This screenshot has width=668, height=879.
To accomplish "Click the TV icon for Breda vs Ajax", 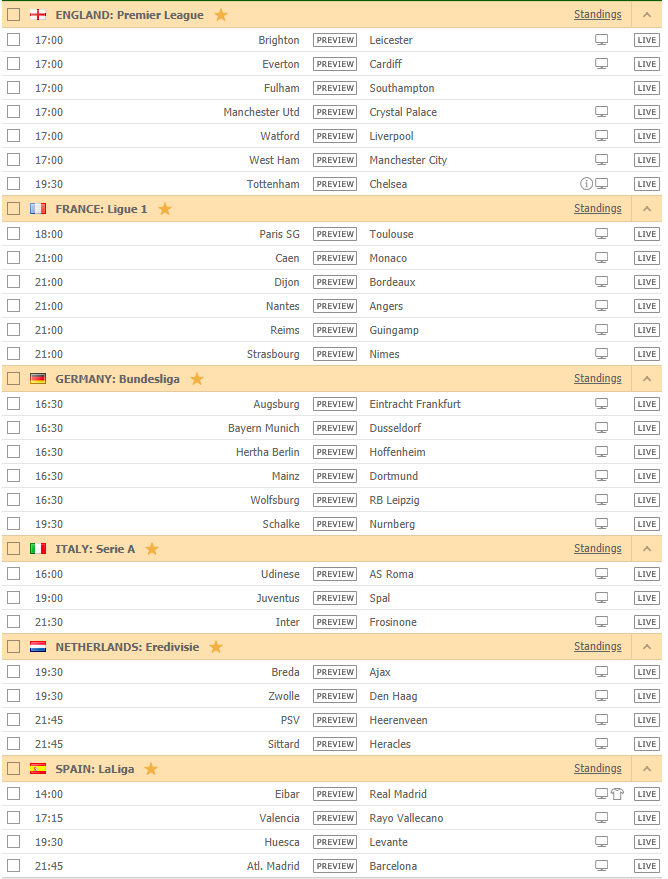I will (602, 672).
